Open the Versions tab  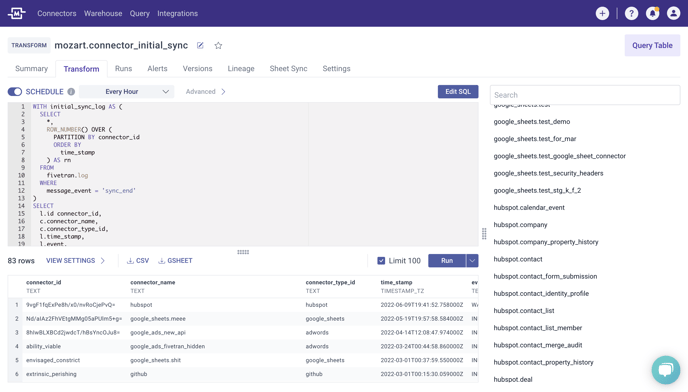click(x=197, y=68)
